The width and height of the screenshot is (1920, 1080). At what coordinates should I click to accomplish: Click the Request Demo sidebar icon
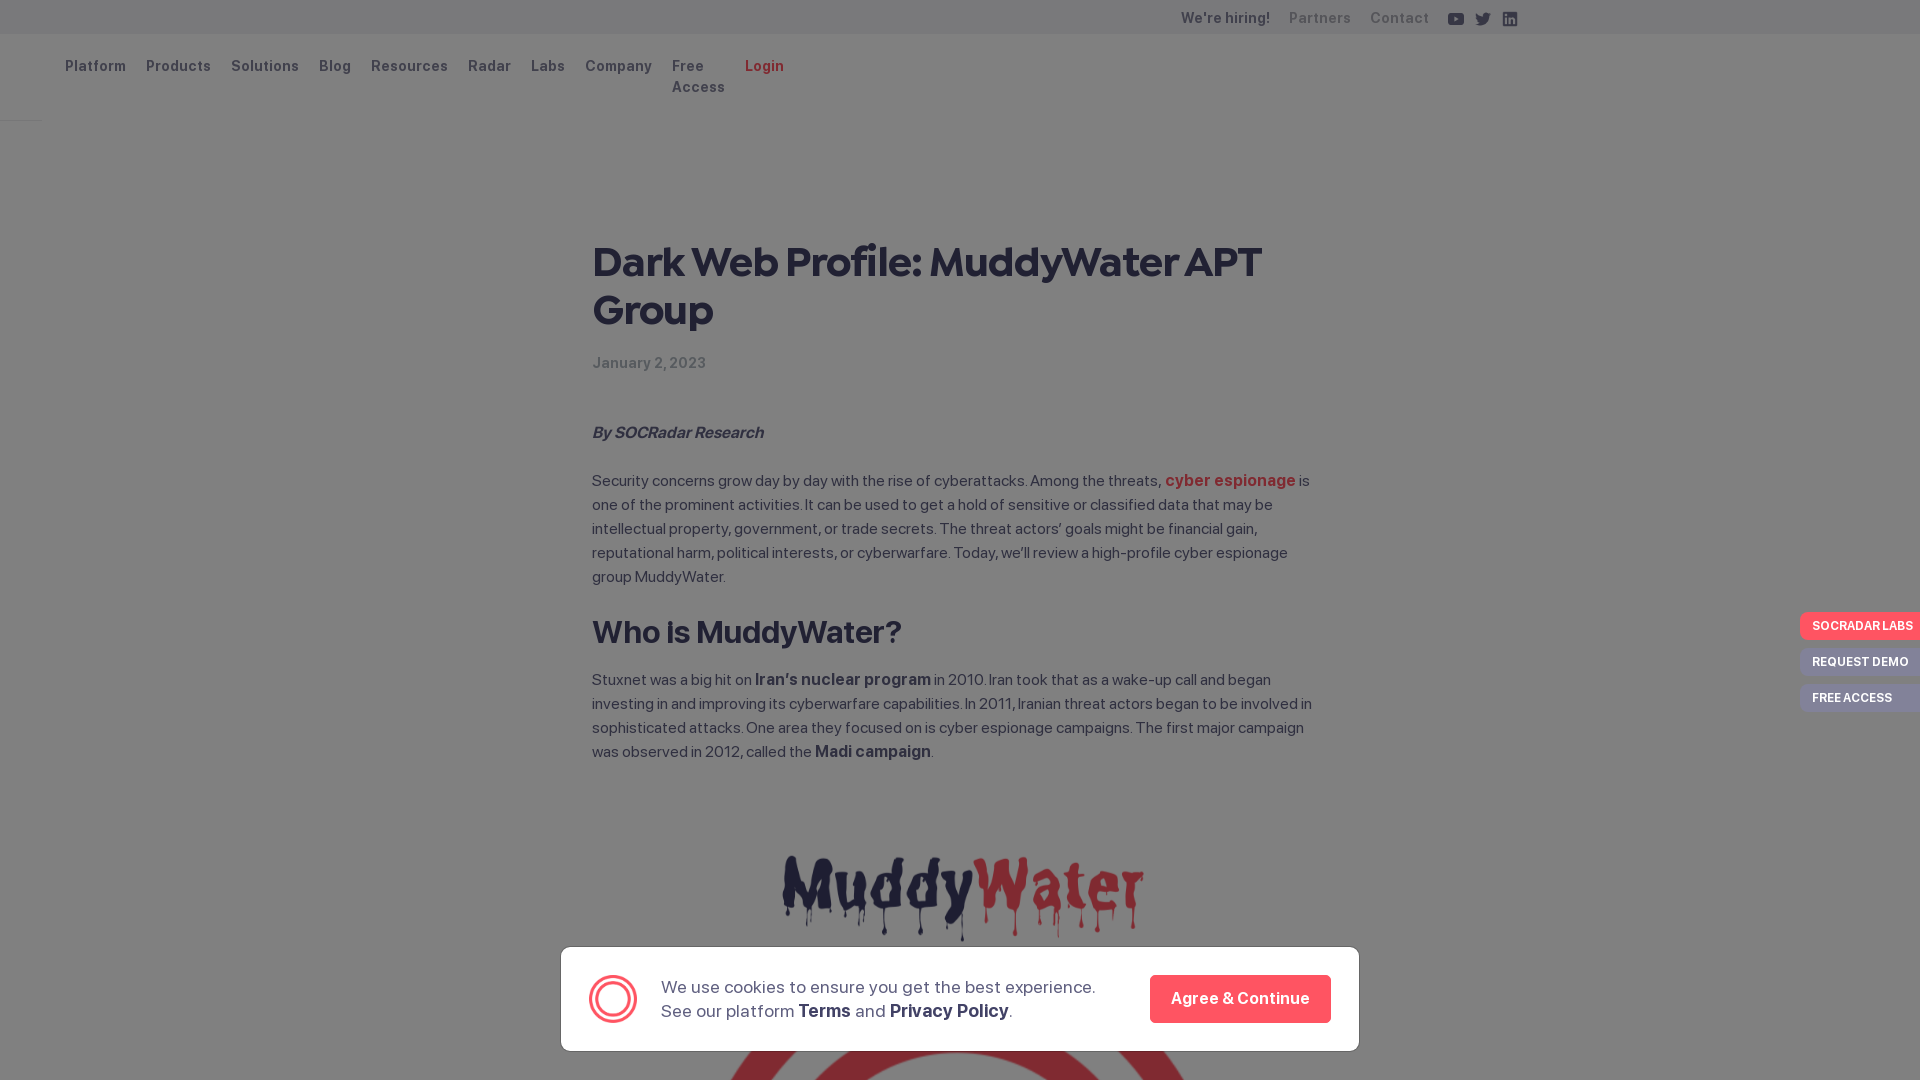pyautogui.click(x=1861, y=661)
